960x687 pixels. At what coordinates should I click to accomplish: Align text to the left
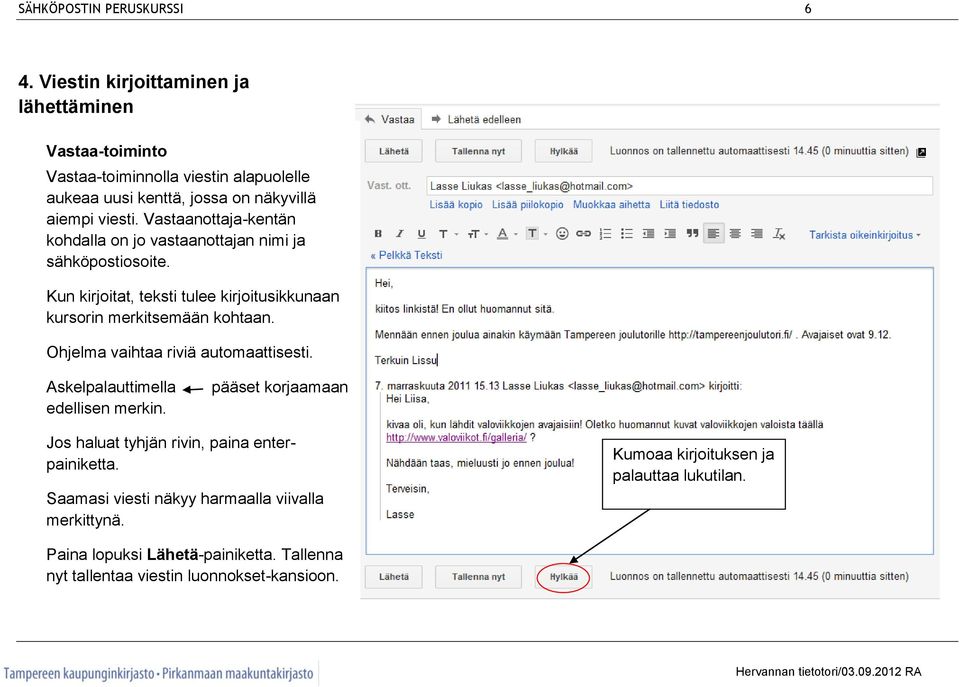point(713,234)
